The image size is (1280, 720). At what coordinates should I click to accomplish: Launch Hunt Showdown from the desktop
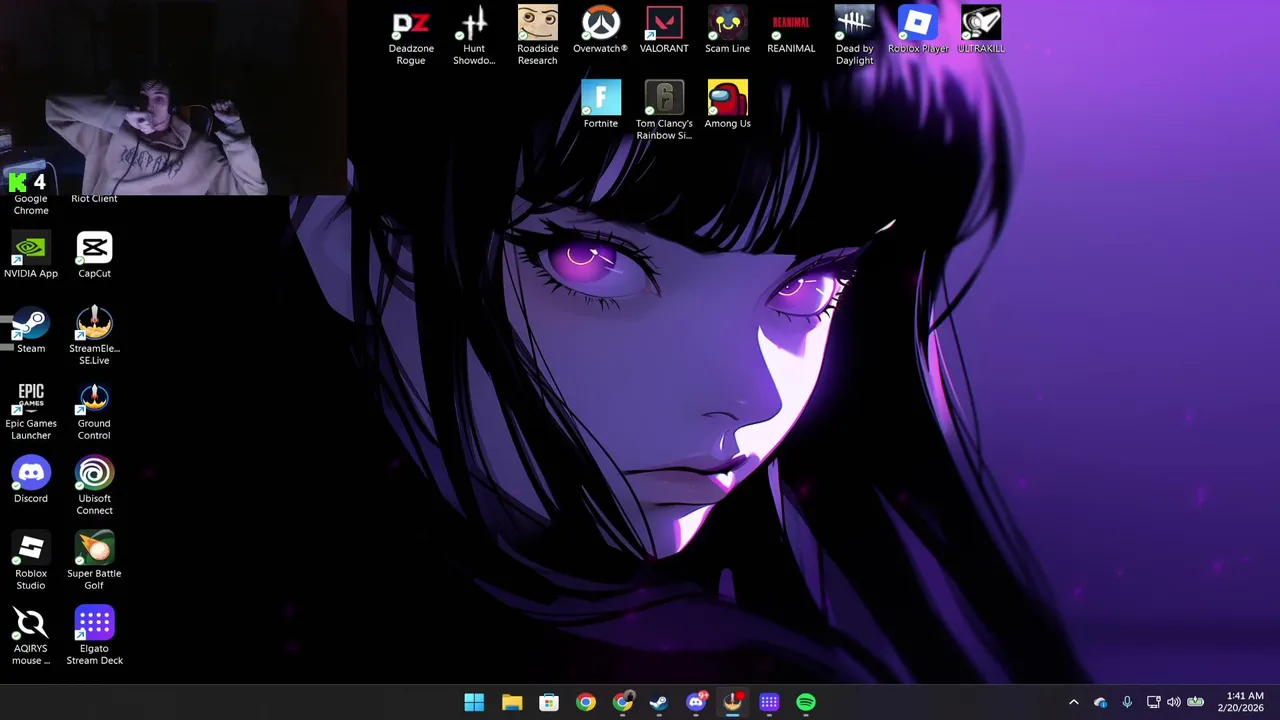pyautogui.click(x=474, y=36)
